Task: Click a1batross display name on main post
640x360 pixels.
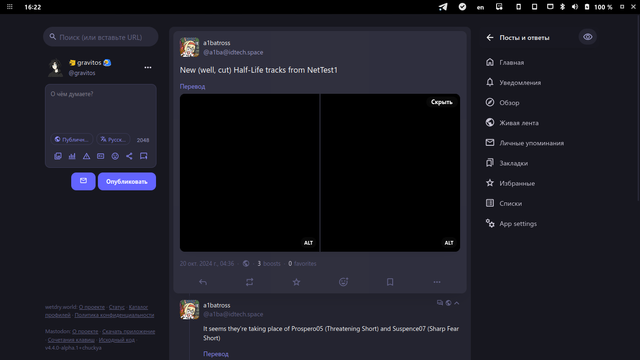Action: 217,43
